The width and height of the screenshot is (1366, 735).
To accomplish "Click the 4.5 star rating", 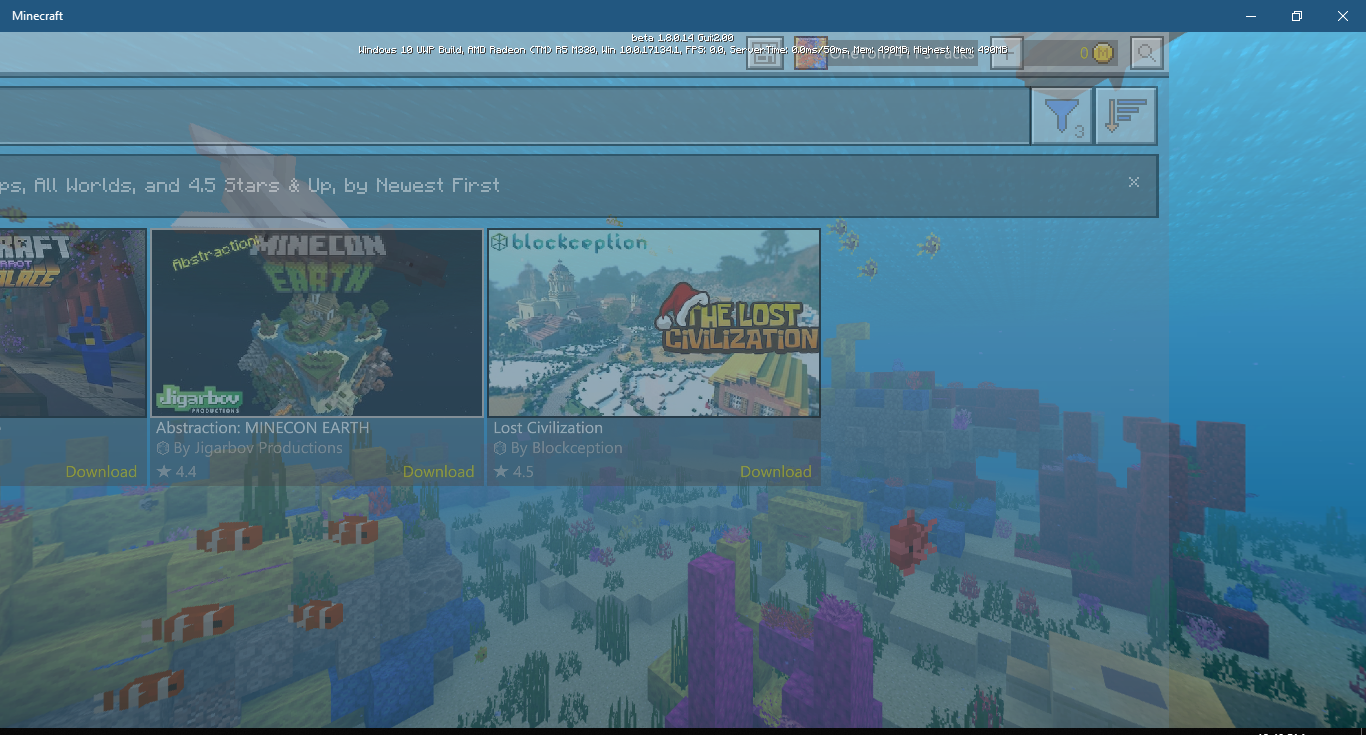I will [514, 472].
